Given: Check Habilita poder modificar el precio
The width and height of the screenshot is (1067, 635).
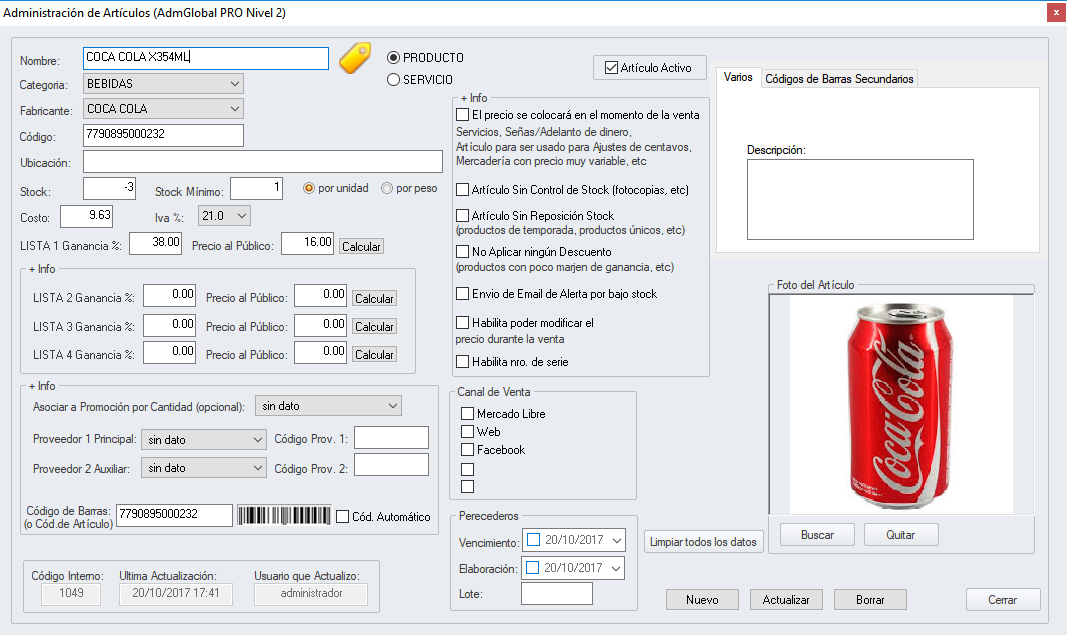Looking at the screenshot, I should pyautogui.click(x=463, y=322).
